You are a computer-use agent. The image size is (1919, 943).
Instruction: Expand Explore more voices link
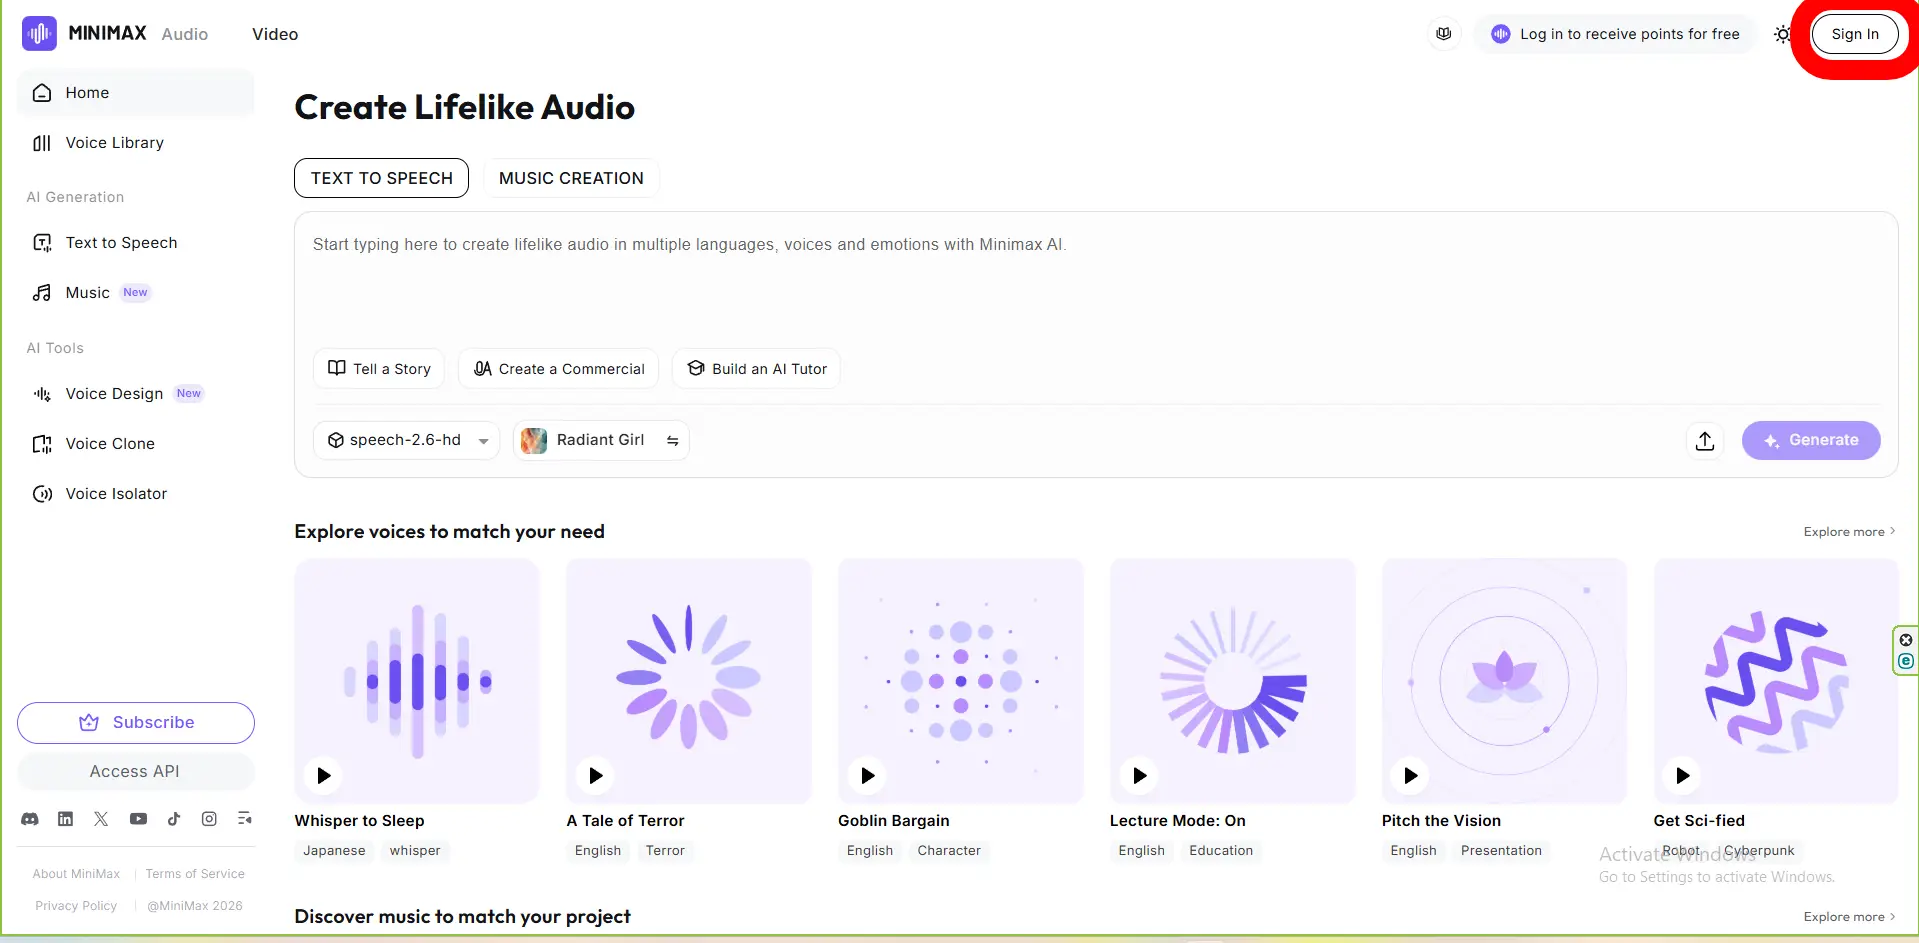1848,532
